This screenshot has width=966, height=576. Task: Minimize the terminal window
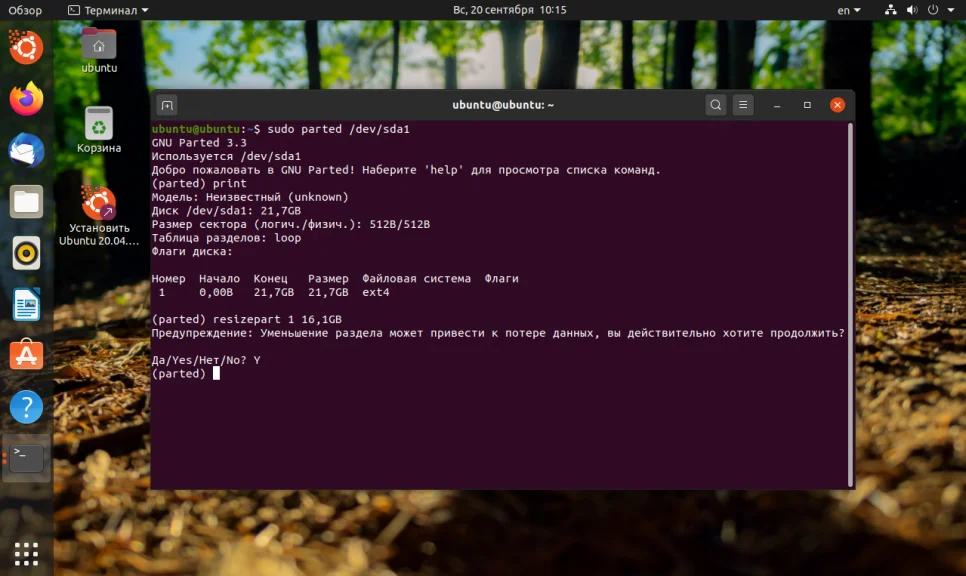(777, 105)
